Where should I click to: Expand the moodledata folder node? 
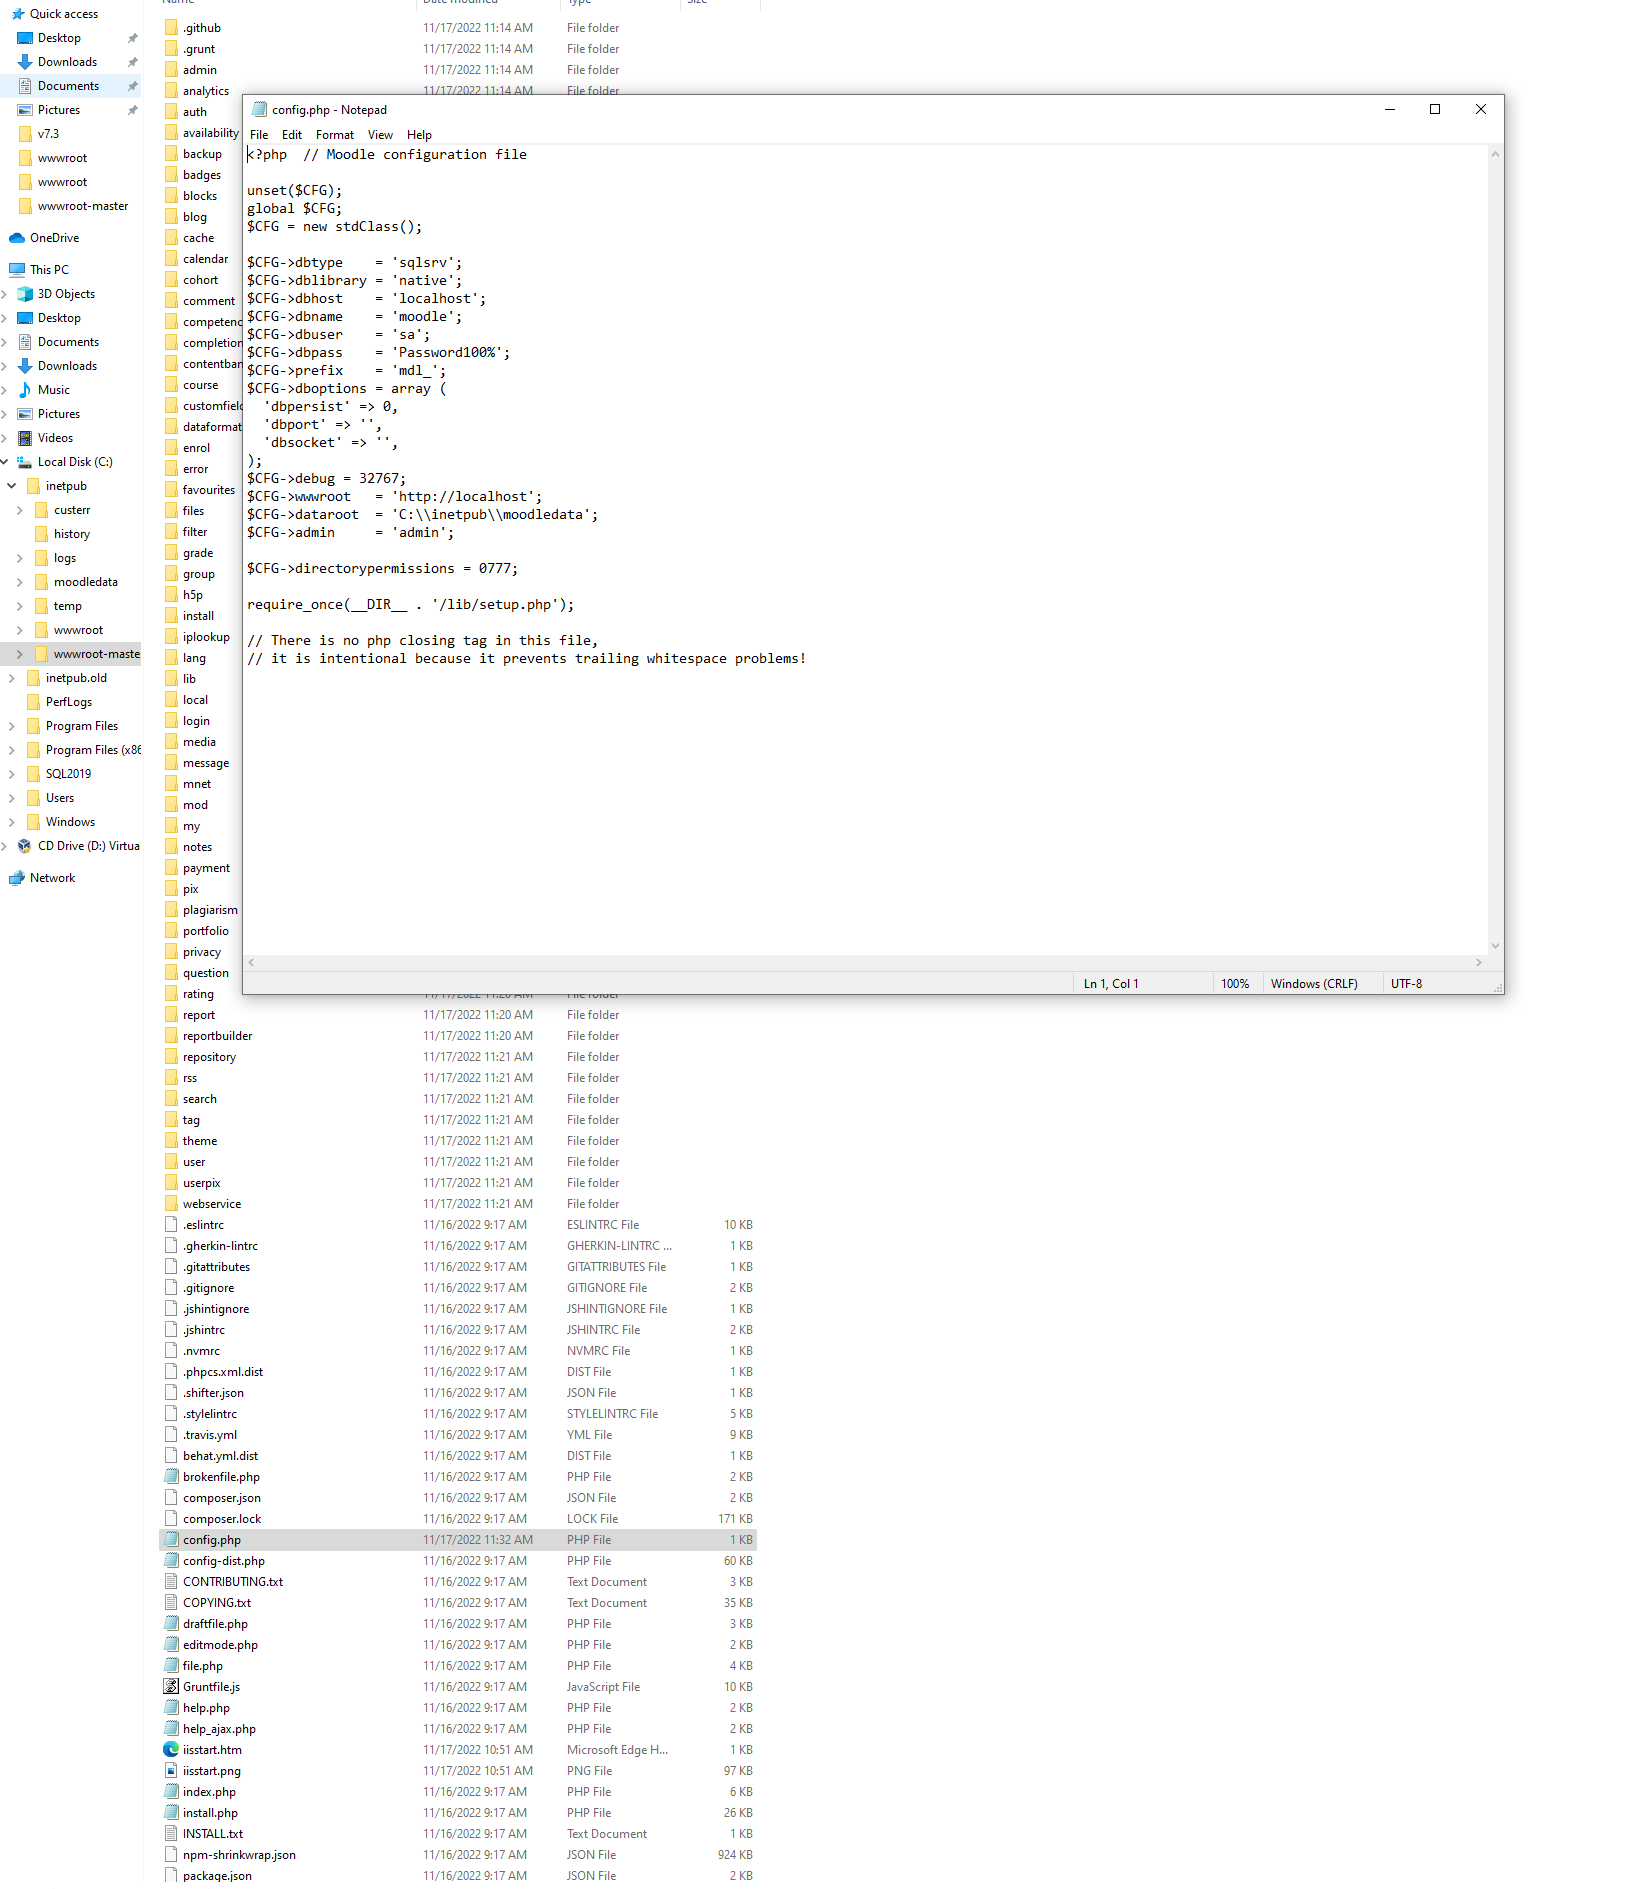point(20,582)
